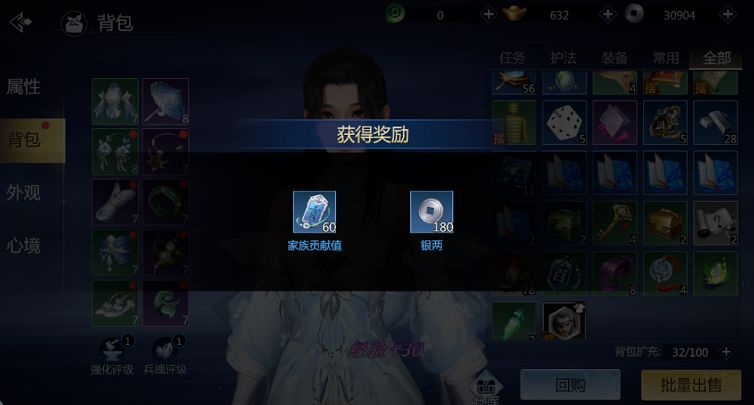
Task: Add gold ingots with plus button
Action: click(608, 15)
